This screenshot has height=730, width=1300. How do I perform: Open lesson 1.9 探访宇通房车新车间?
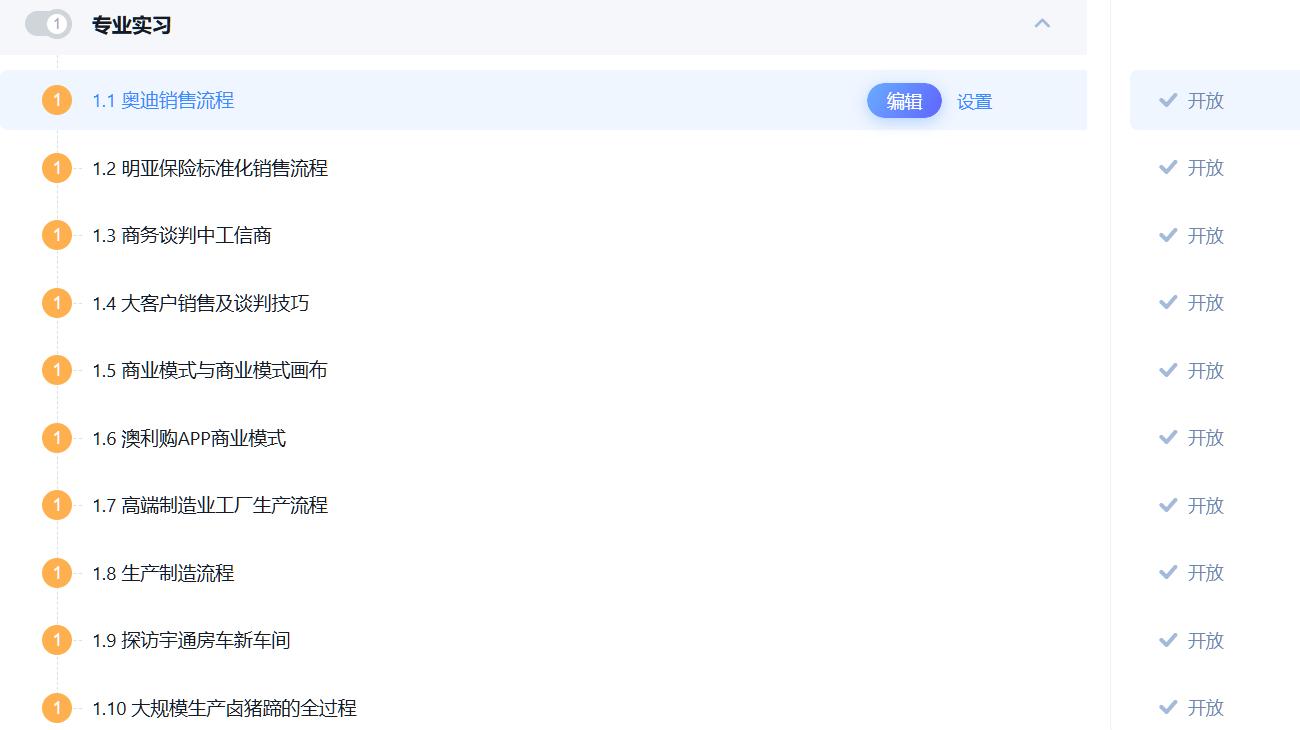[x=191, y=641]
